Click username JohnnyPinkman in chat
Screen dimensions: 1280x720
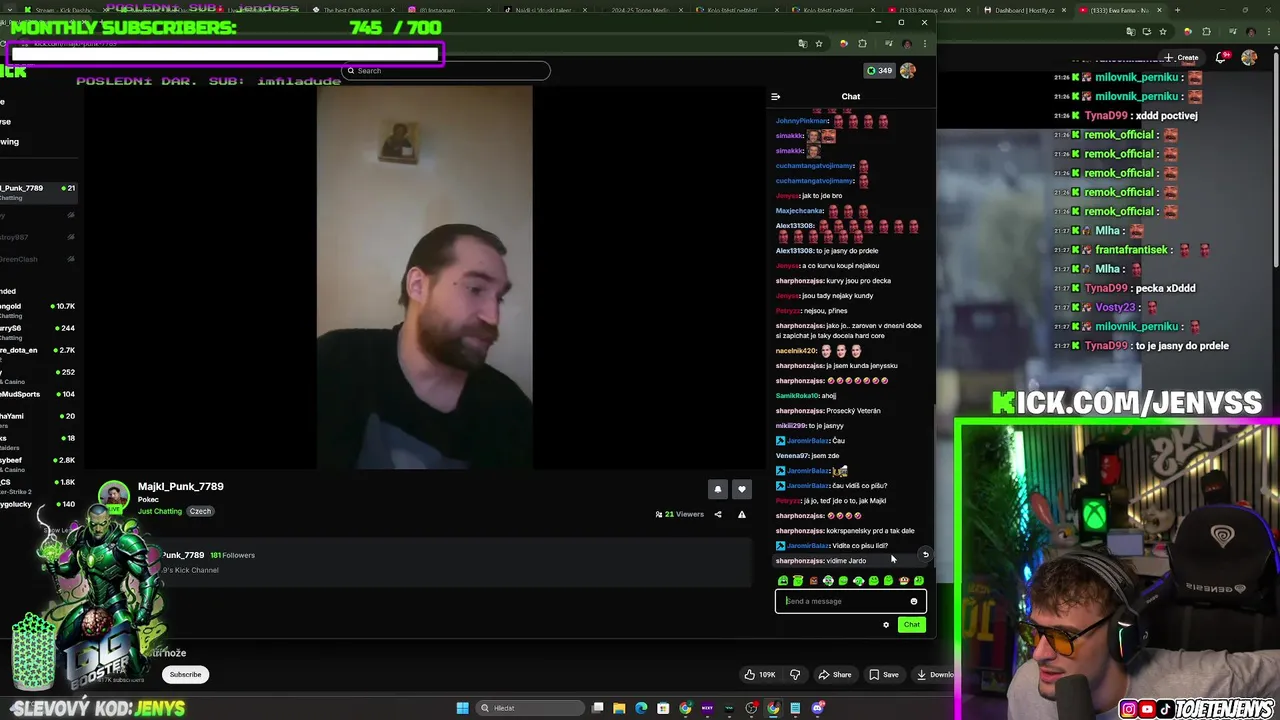point(802,121)
